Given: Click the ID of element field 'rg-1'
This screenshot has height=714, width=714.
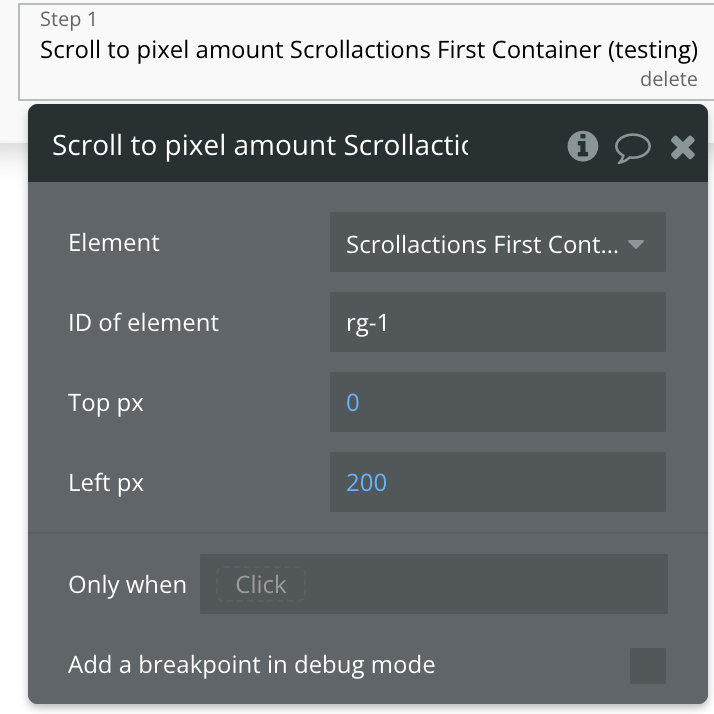Looking at the screenshot, I should click(x=497, y=323).
